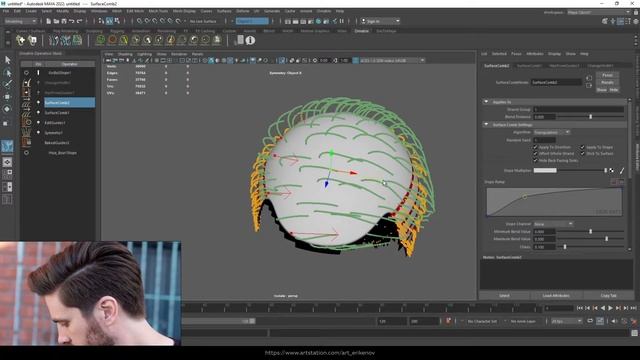Click the Select button below notes

point(504,296)
